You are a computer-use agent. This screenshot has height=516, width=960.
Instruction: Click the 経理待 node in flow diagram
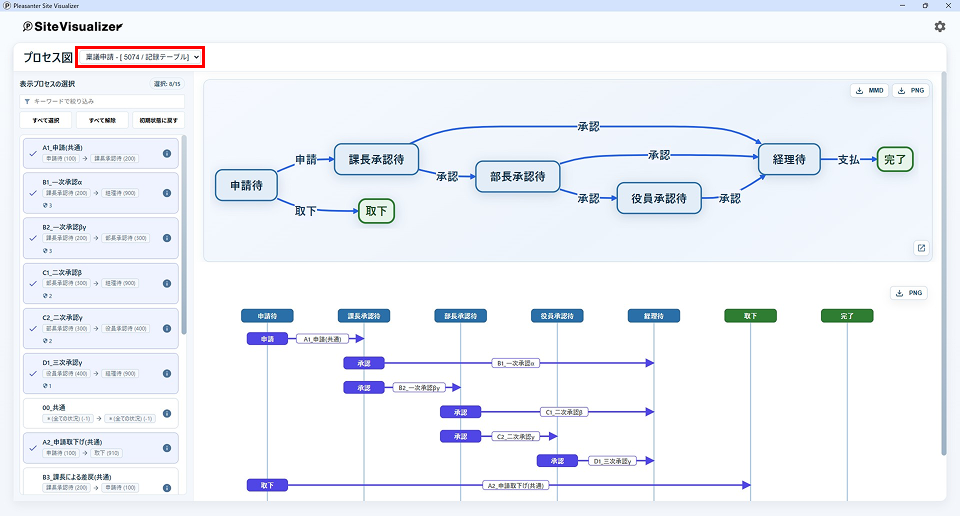pos(789,160)
